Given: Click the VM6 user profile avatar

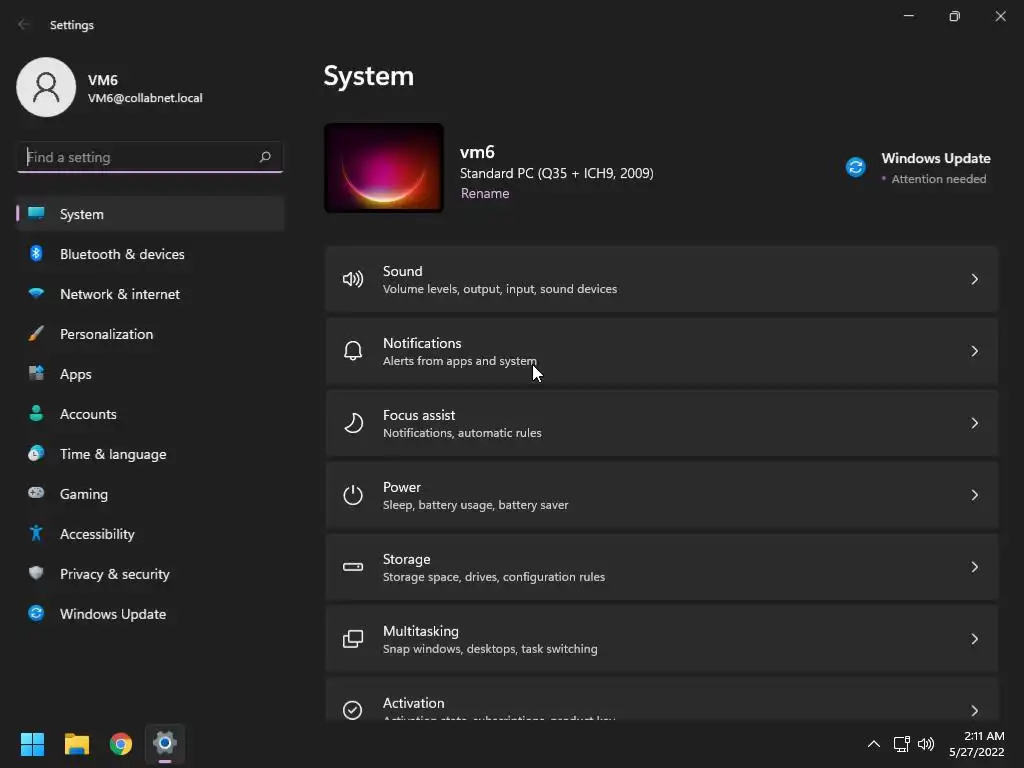Looking at the screenshot, I should click(x=46, y=87).
